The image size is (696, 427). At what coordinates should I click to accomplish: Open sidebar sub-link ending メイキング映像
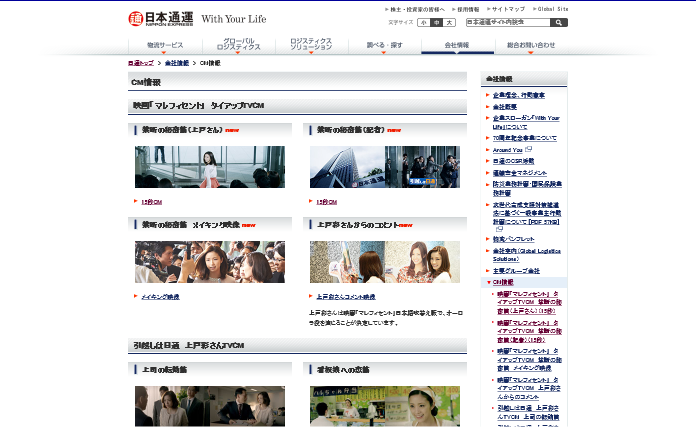point(529,360)
